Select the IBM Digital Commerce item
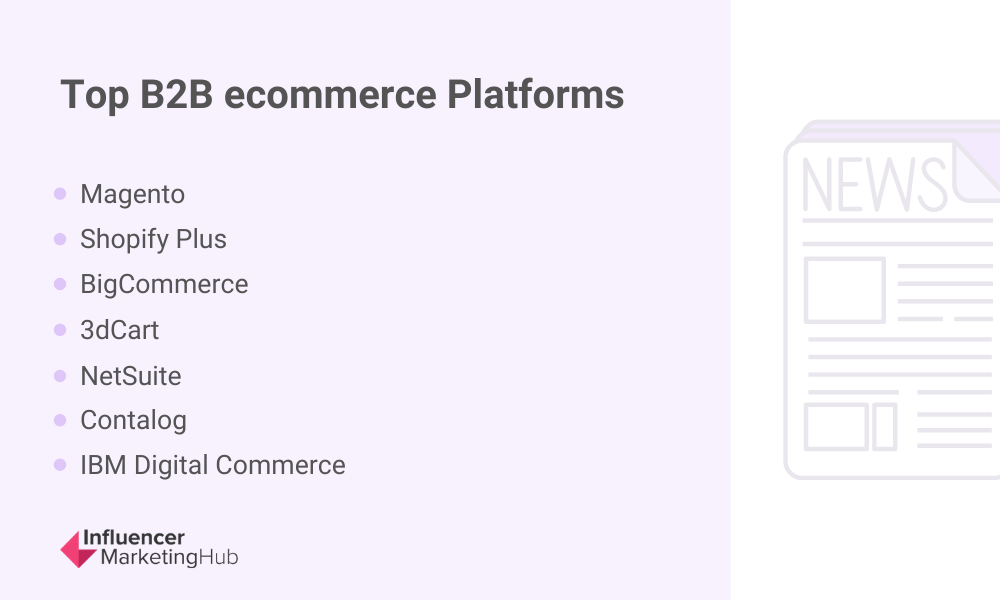This screenshot has width=1000, height=600. pos(212,465)
